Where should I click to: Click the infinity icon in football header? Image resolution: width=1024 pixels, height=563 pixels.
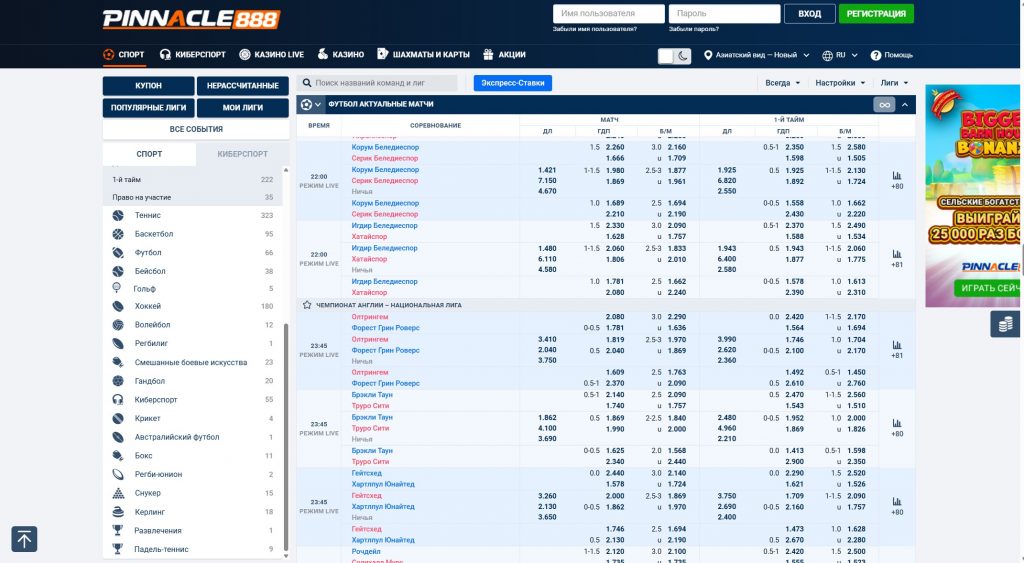884,104
